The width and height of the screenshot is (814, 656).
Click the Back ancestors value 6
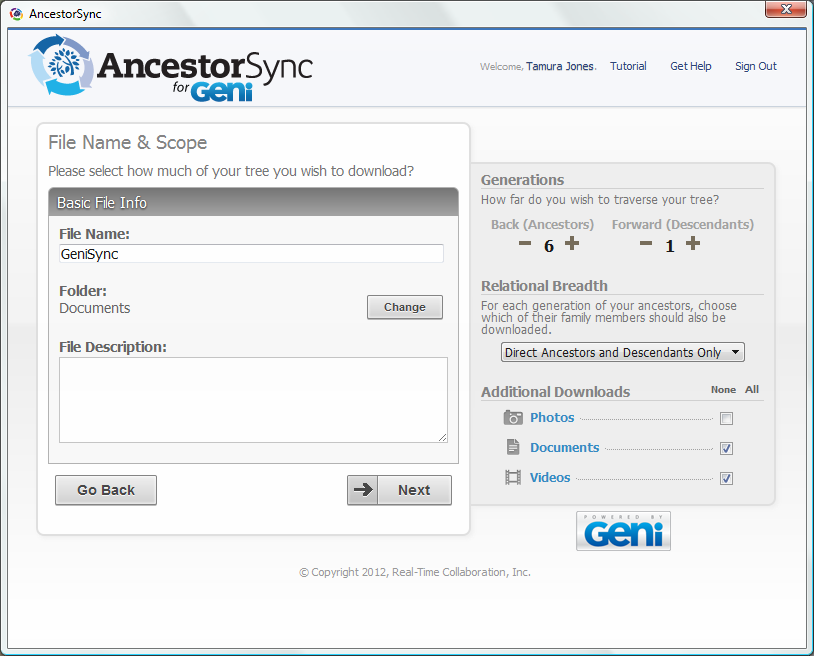coord(549,246)
